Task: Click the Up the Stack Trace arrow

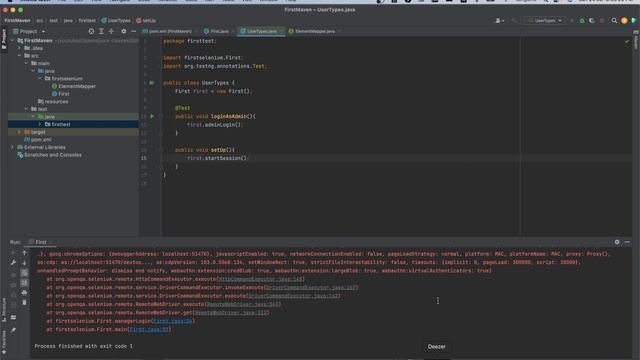Action: pyautogui.click(x=24, y=253)
